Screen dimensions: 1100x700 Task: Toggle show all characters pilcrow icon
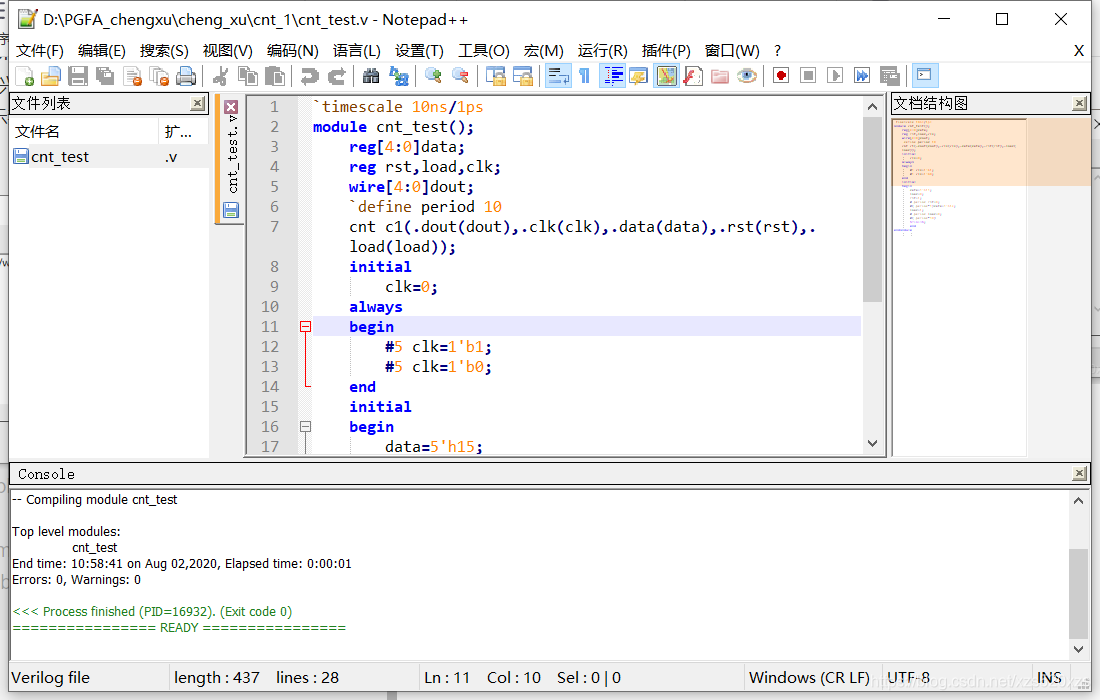(x=584, y=76)
